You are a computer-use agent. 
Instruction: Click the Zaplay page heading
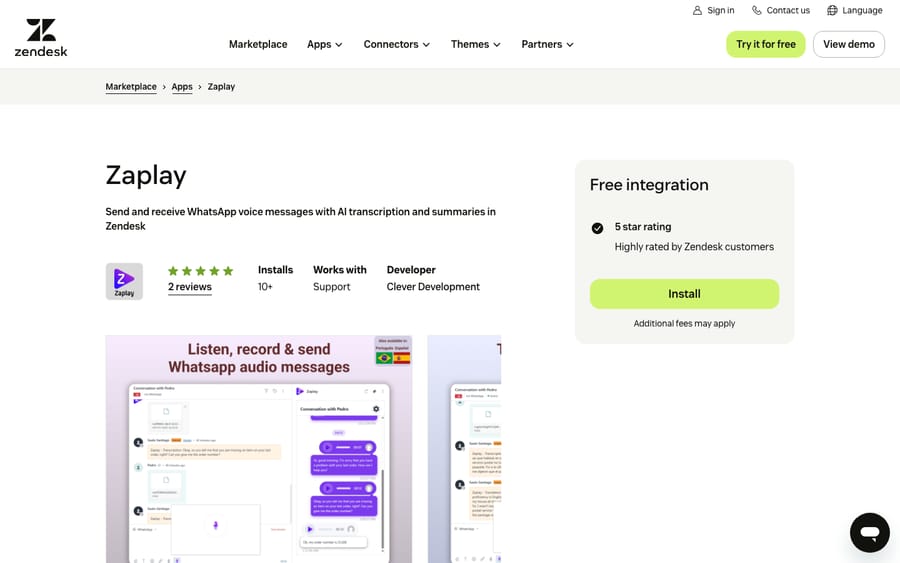[146, 176]
